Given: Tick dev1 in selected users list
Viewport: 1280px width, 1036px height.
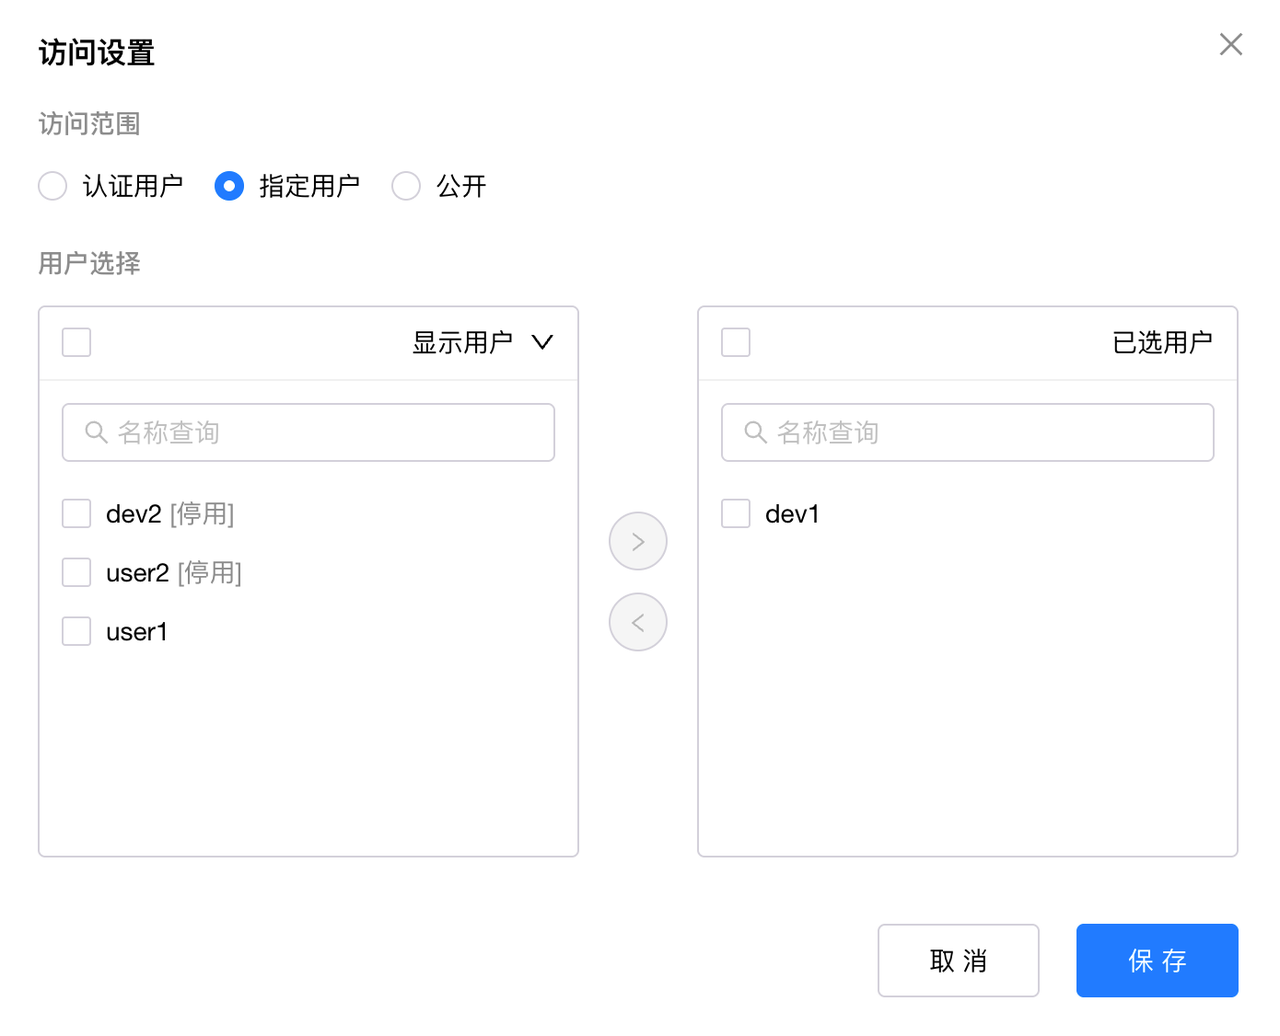Looking at the screenshot, I should coord(736,514).
